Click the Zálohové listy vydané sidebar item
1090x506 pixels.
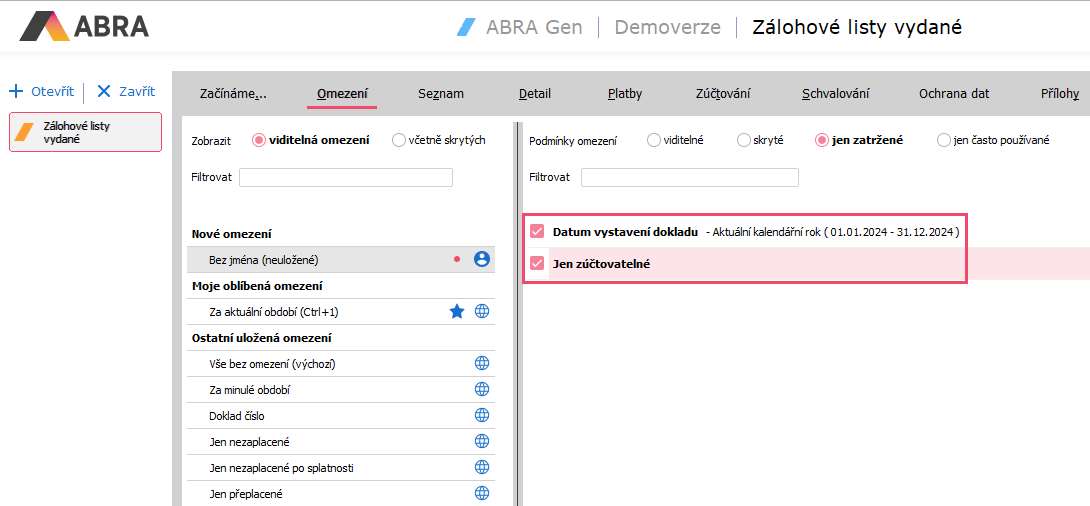[85, 132]
